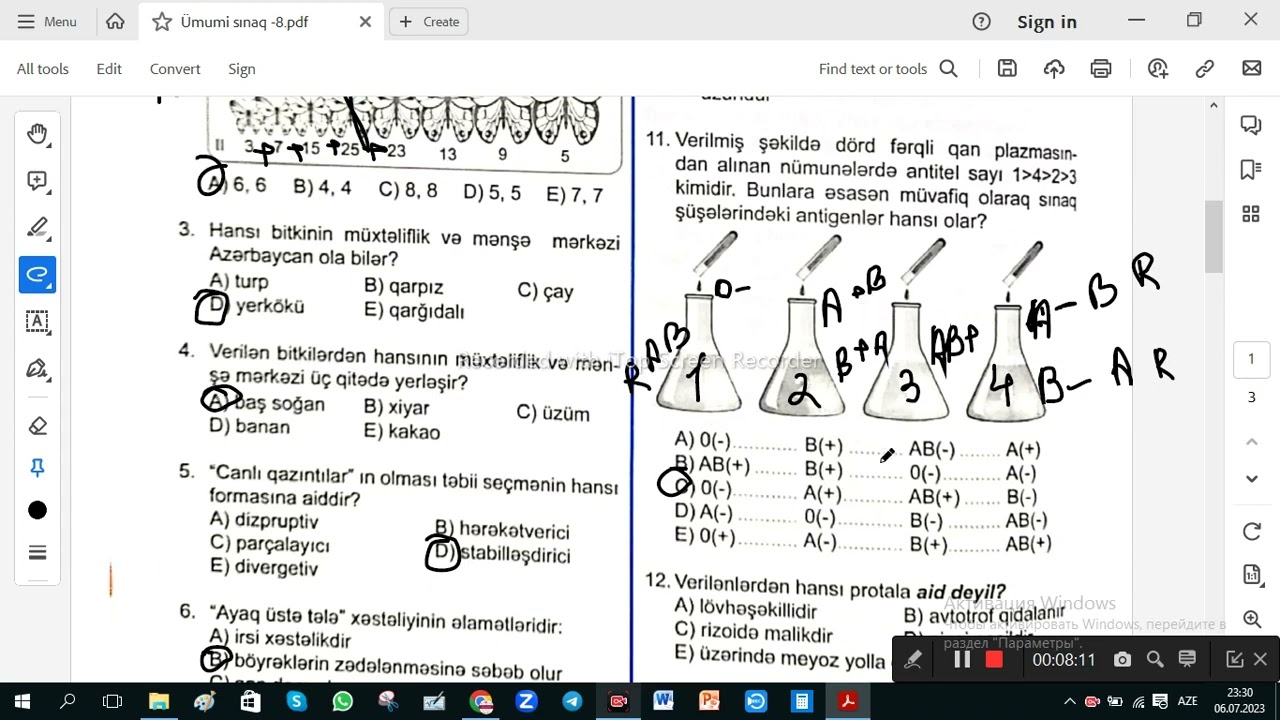This screenshot has height=720, width=1280.
Task: Click answer text 'D) stabilləşdirici'
Action: pyautogui.click(x=503, y=554)
